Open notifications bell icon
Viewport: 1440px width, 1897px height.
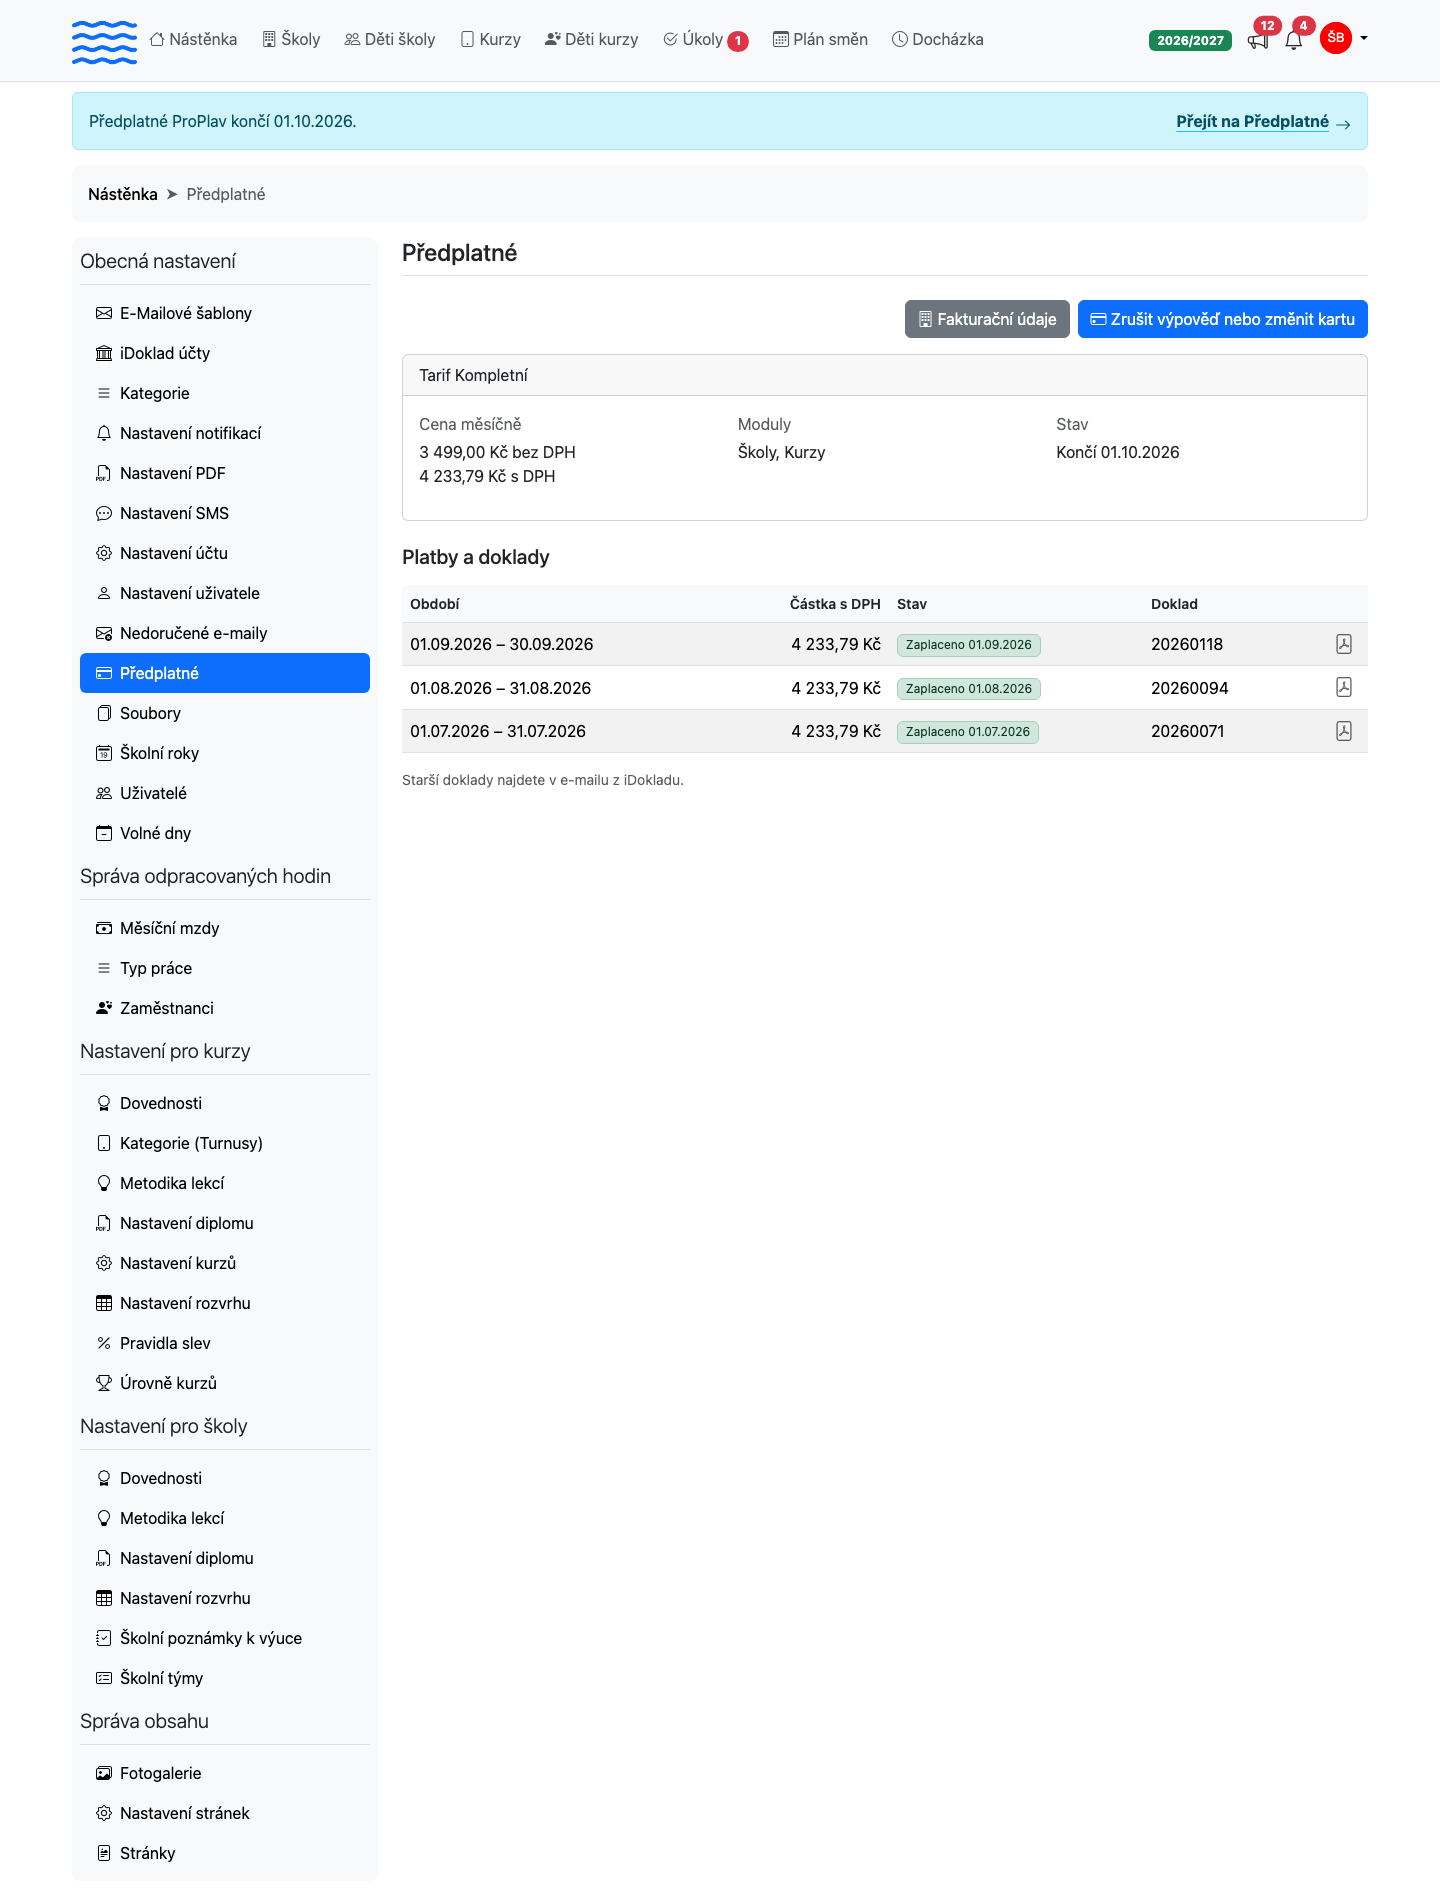pos(1294,41)
